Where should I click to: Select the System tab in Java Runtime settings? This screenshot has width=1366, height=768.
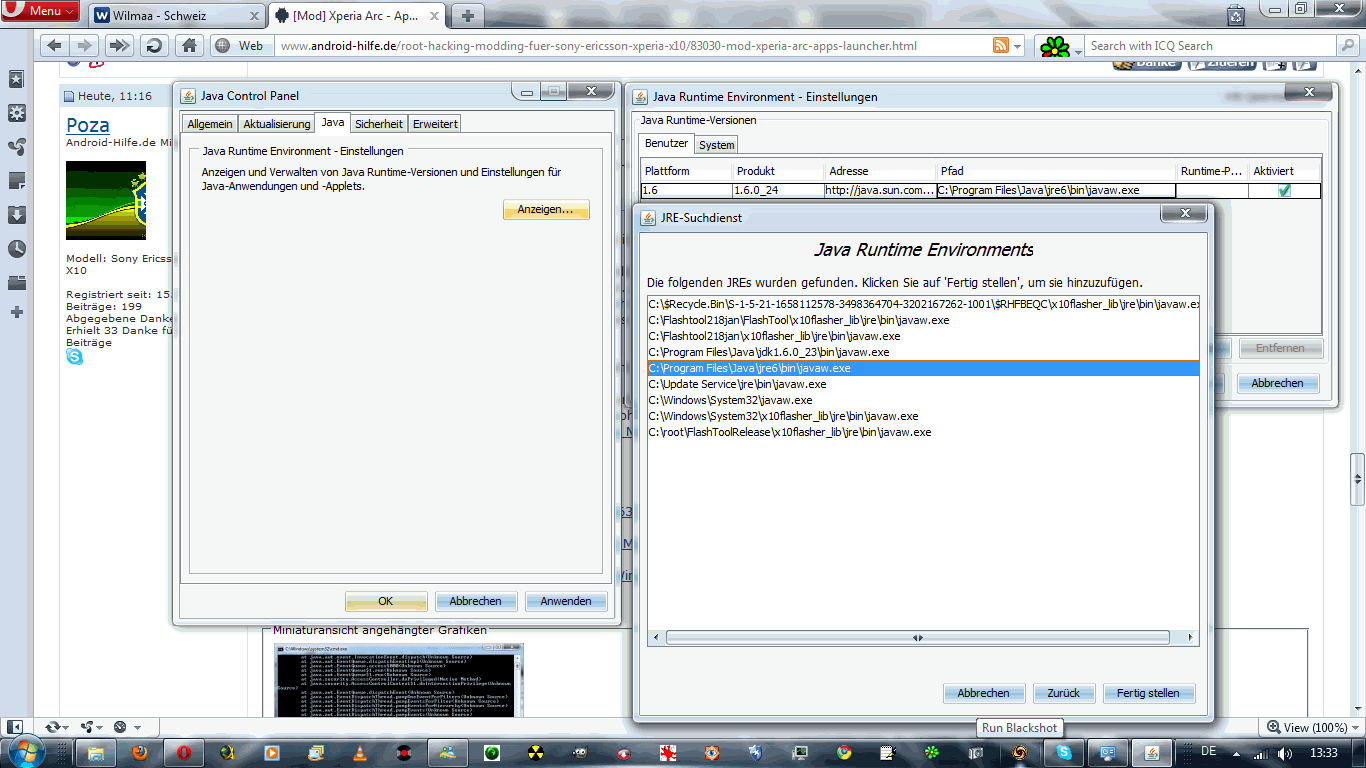(x=716, y=145)
